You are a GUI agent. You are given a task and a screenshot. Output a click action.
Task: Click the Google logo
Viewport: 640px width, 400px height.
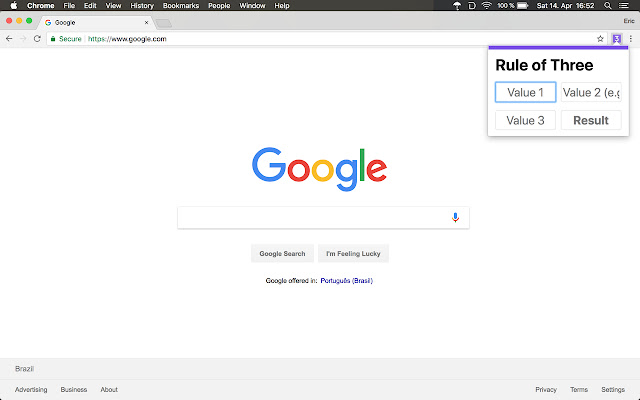(x=319, y=169)
